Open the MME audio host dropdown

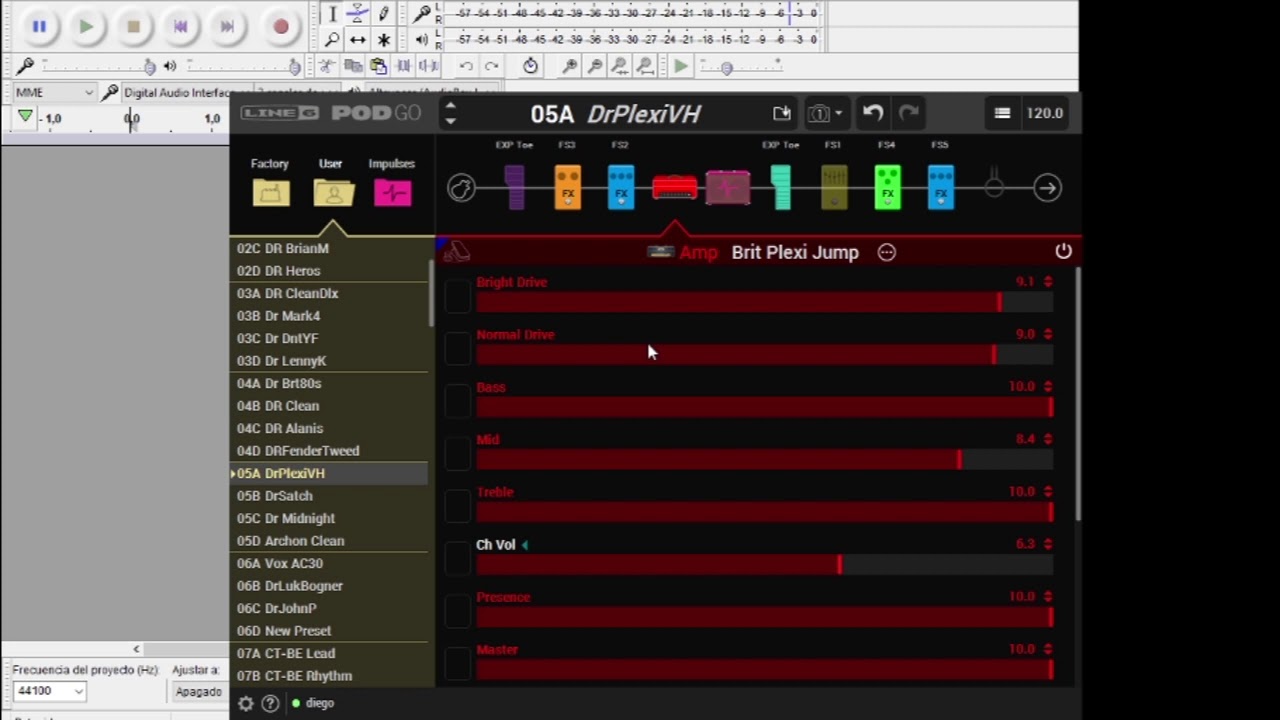pyautogui.click(x=54, y=92)
